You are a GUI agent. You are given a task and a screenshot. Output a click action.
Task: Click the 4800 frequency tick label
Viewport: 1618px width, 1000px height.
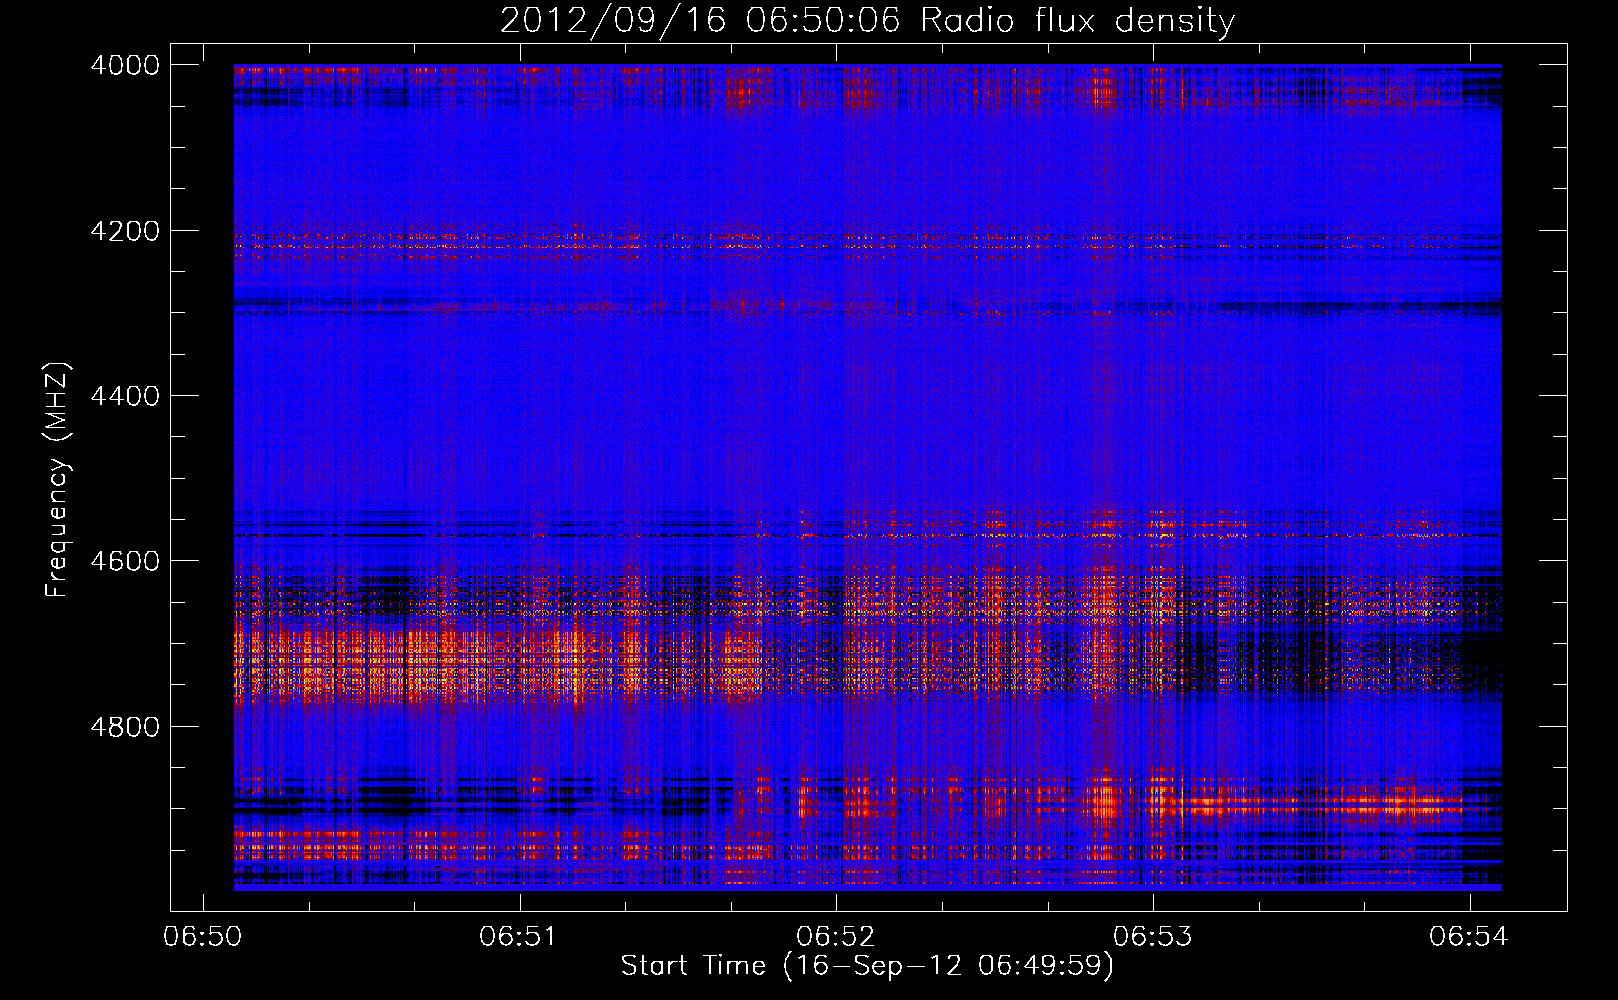pyautogui.click(x=125, y=727)
